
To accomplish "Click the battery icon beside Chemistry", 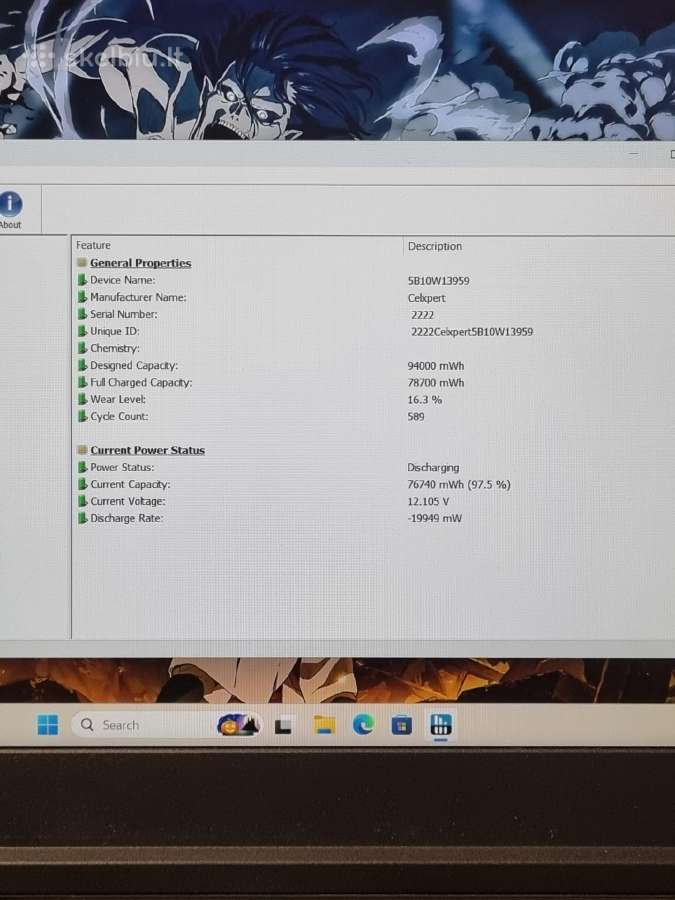I will coord(82,348).
